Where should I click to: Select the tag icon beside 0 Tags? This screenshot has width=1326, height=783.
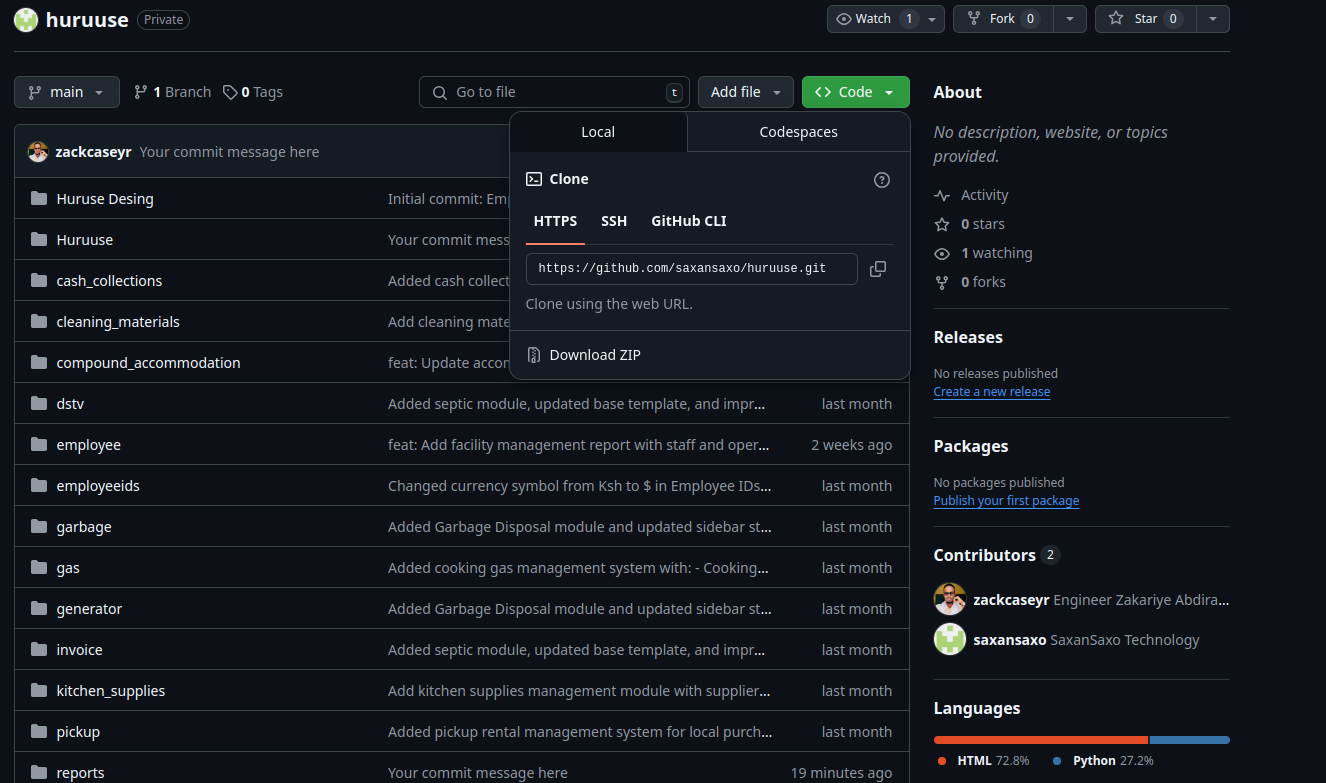point(230,92)
